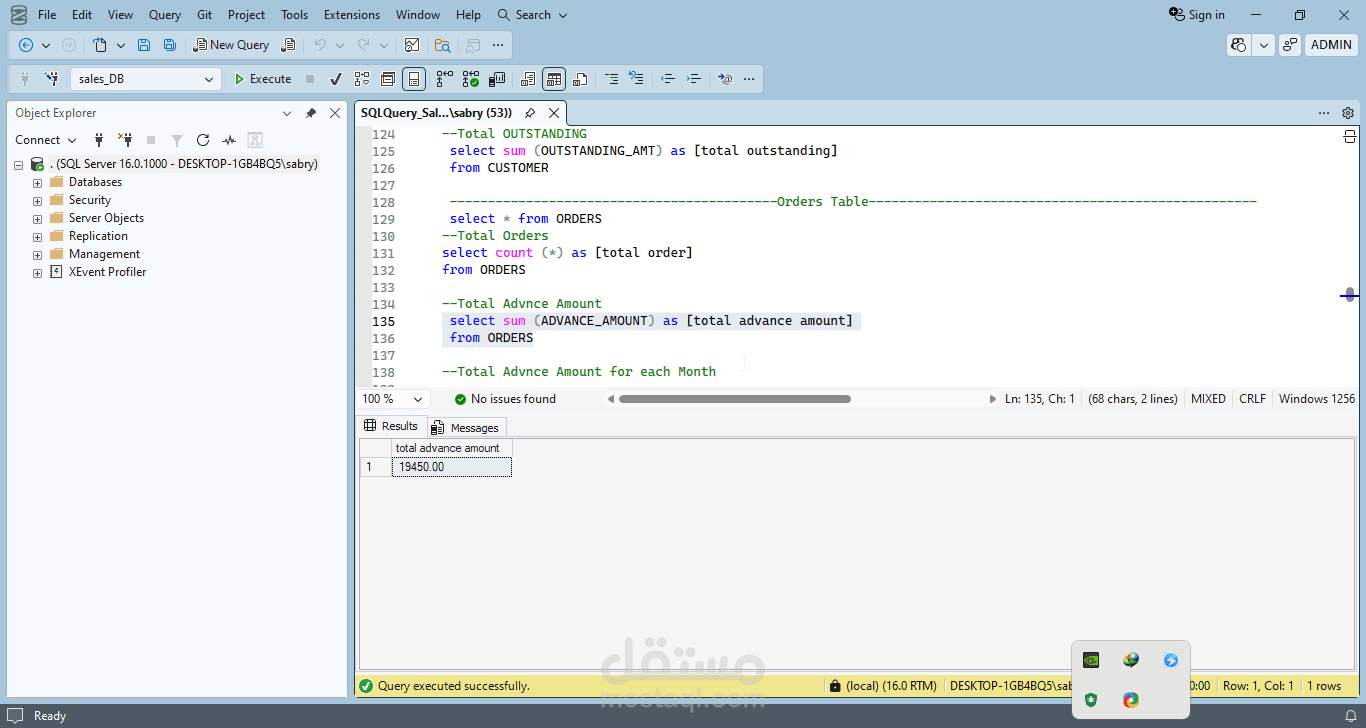Image resolution: width=1366 pixels, height=728 pixels.
Task: Click the No issues found indicator
Action: pyautogui.click(x=505, y=399)
